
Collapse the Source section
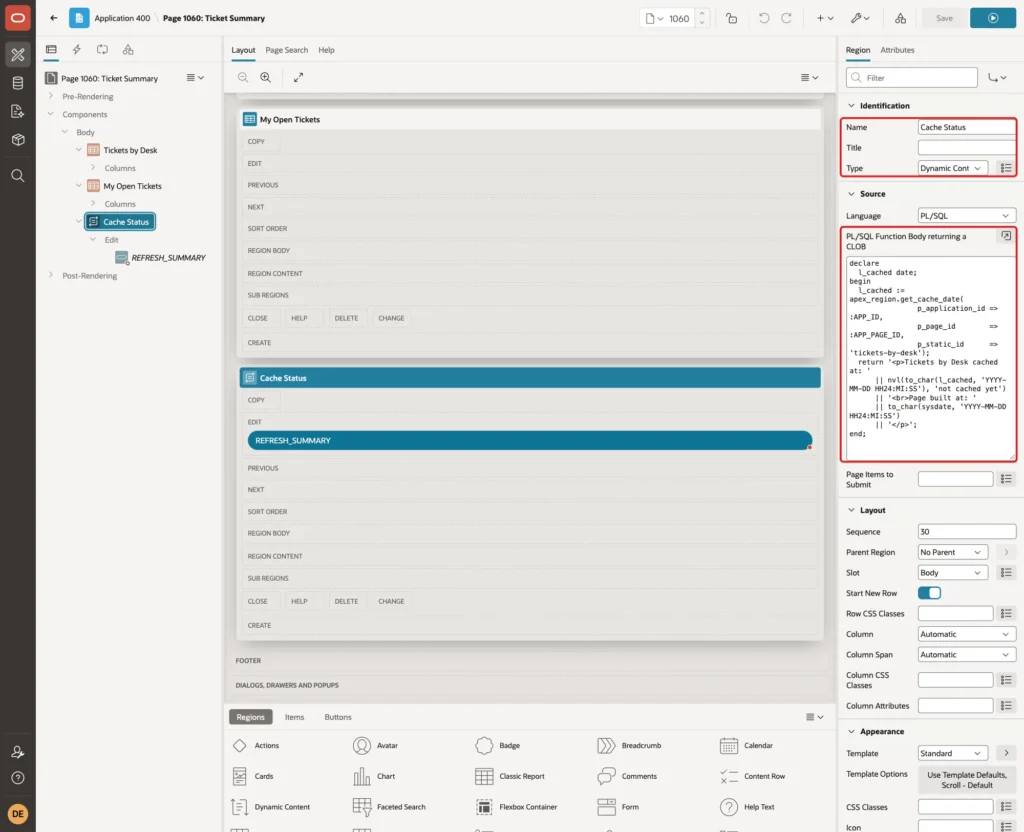pos(851,194)
